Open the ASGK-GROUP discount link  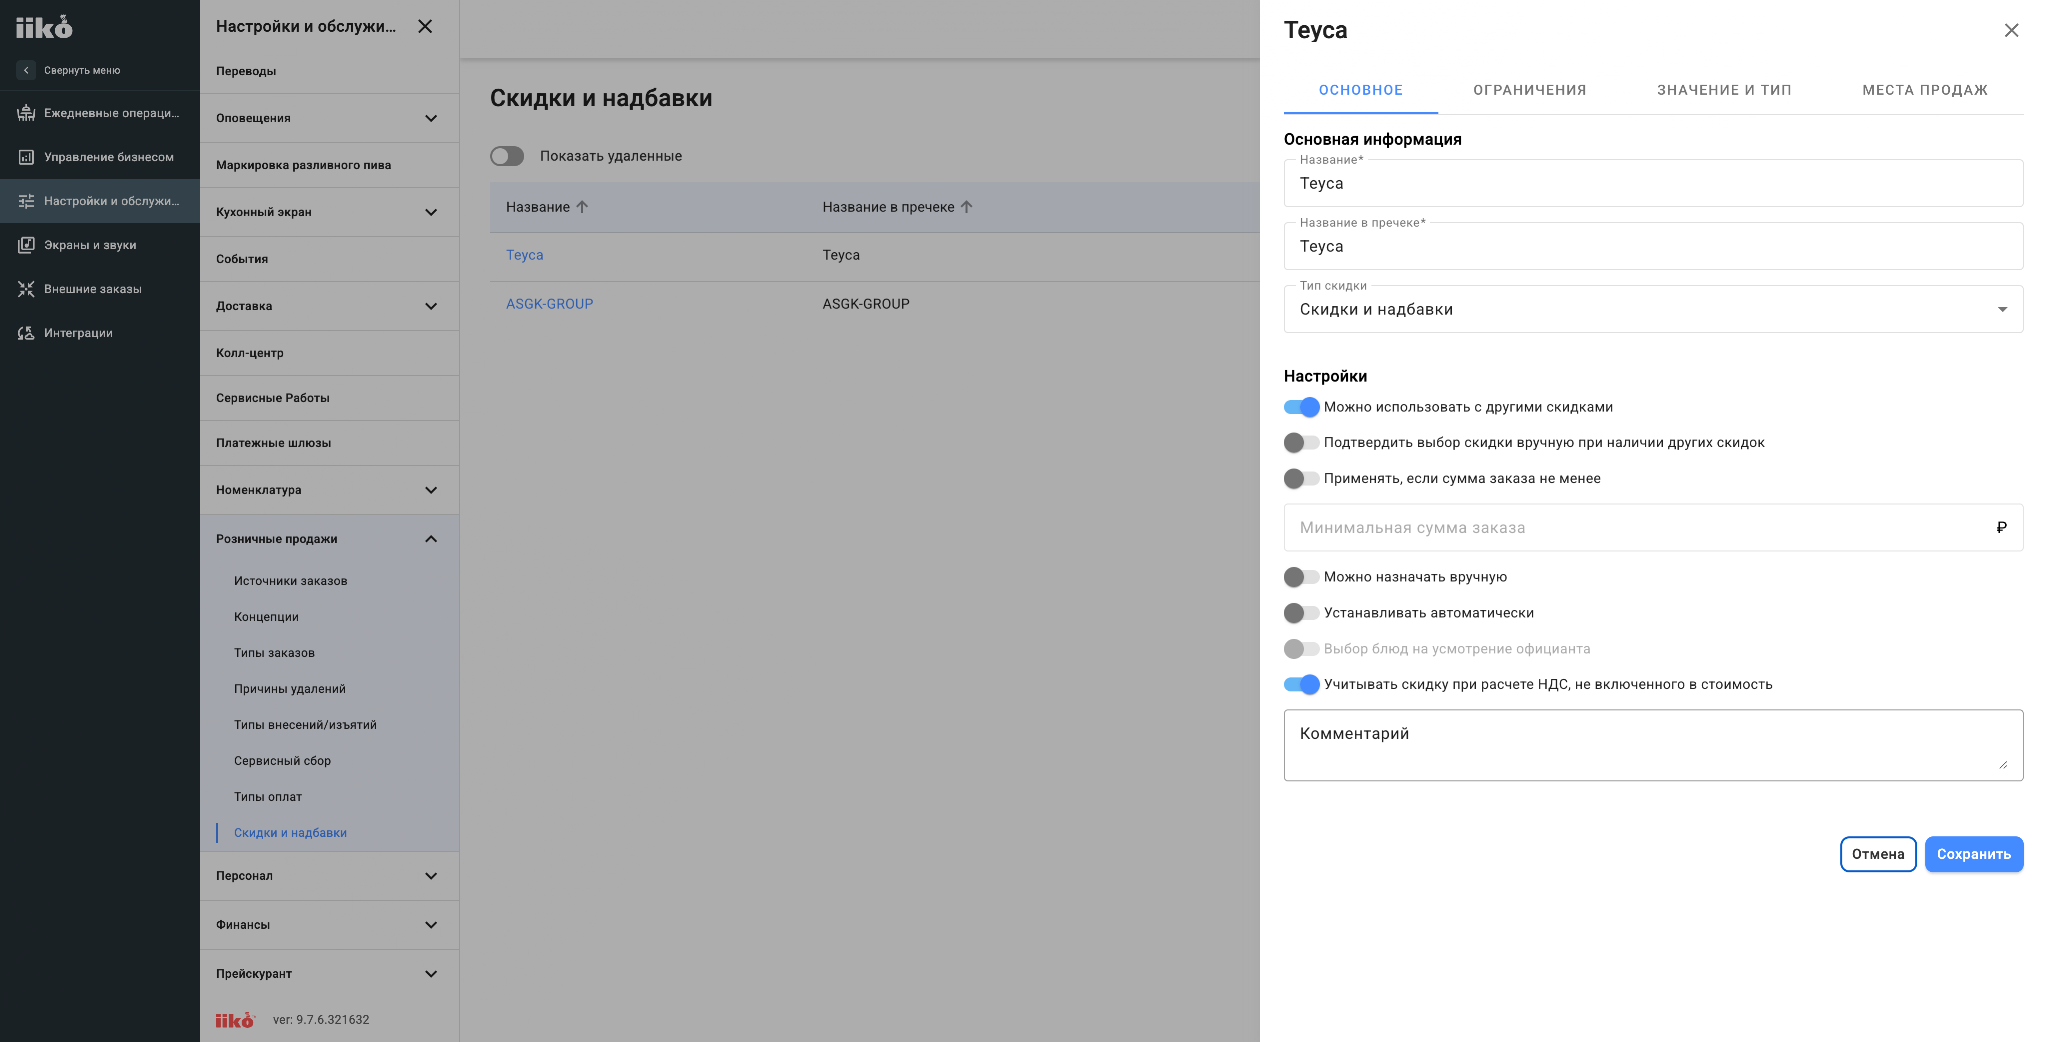click(x=549, y=304)
